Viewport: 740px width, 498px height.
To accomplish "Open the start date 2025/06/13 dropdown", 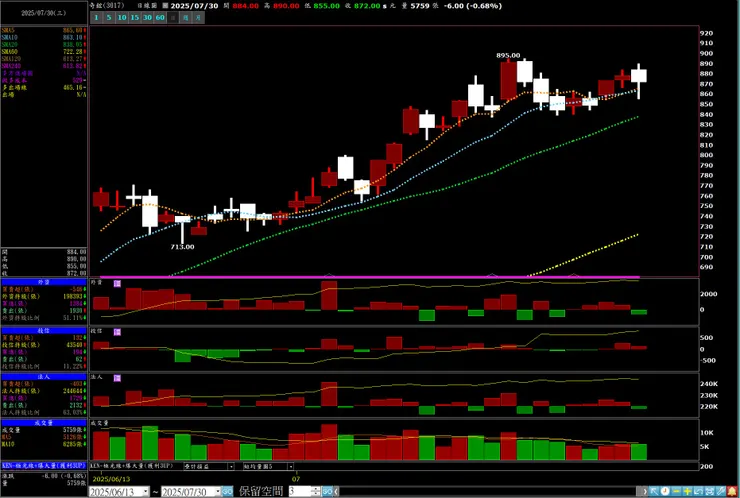I will (x=145, y=491).
